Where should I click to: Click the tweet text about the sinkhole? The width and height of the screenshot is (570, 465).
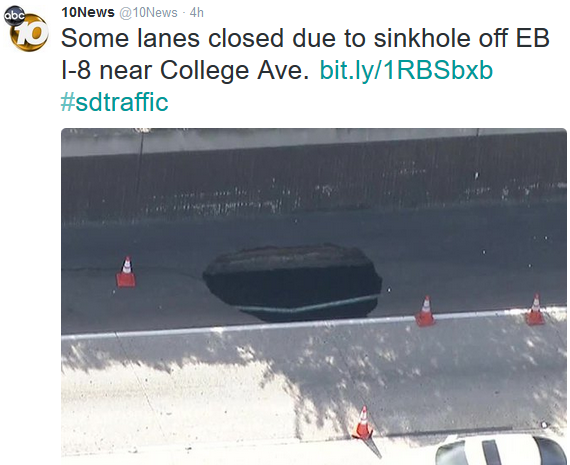pyautogui.click(x=305, y=54)
